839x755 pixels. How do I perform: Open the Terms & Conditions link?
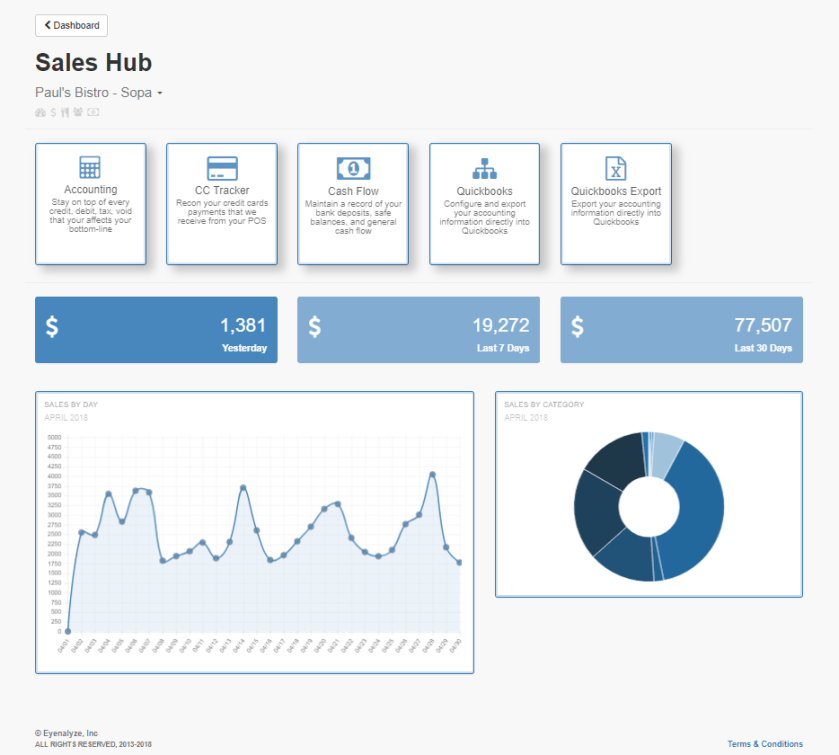pos(764,742)
